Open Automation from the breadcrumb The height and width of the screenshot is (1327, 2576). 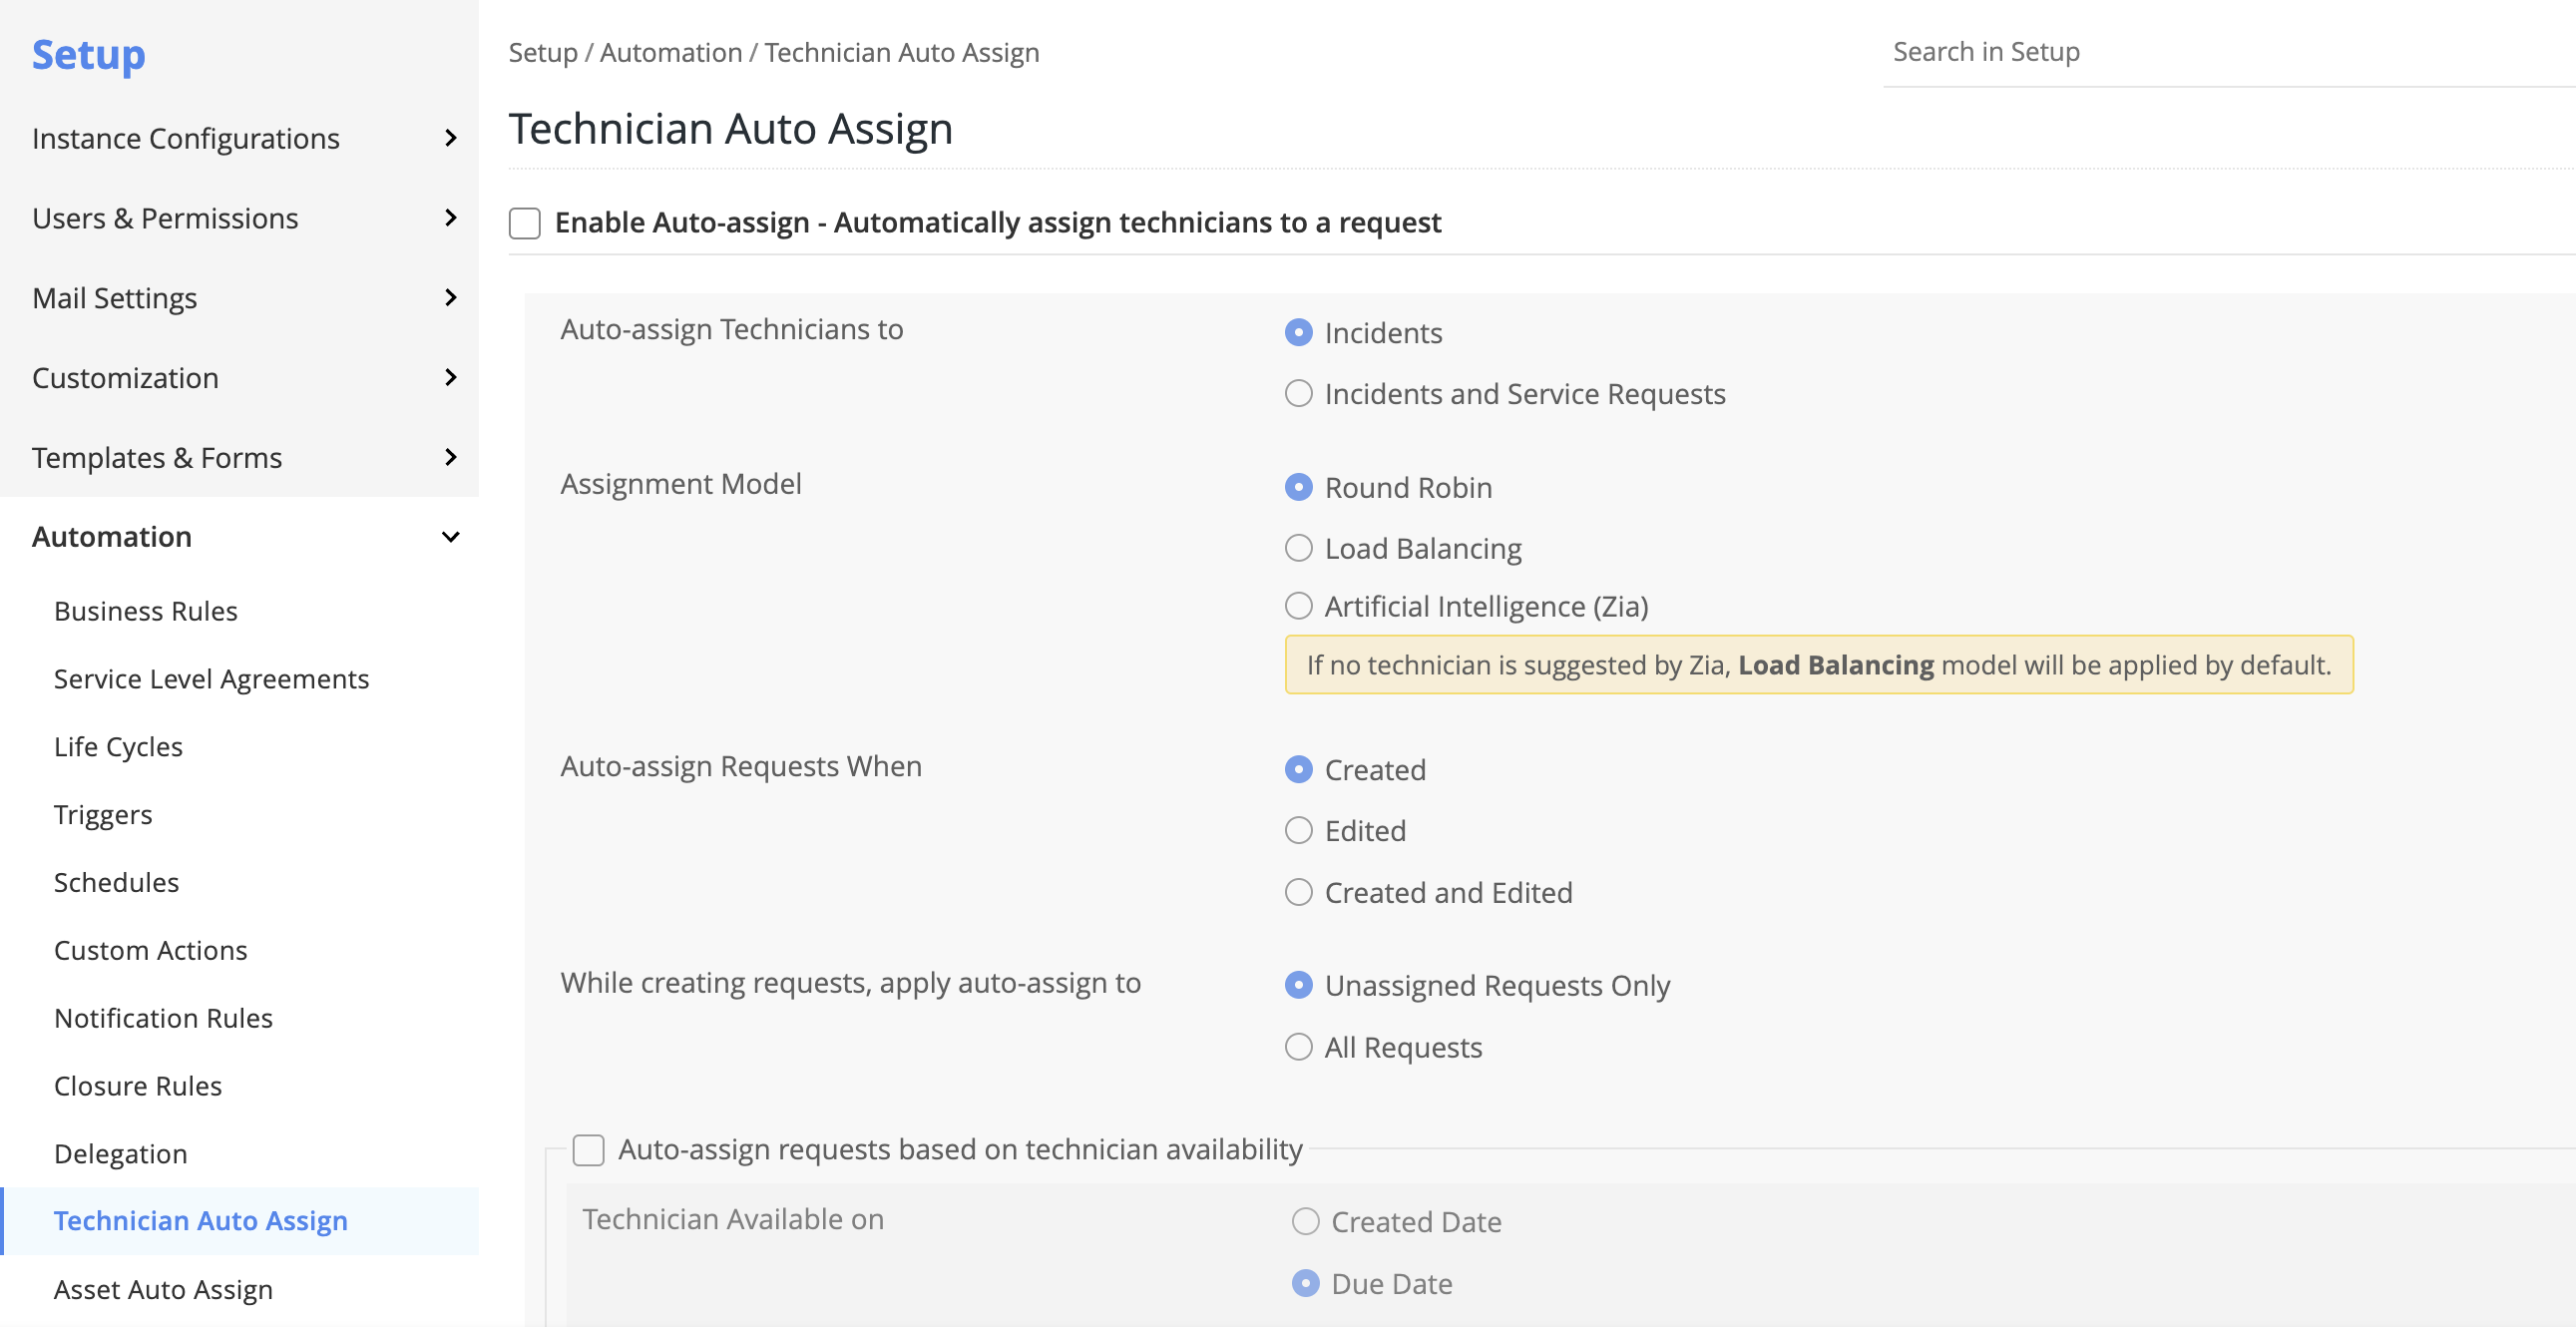[x=671, y=51]
